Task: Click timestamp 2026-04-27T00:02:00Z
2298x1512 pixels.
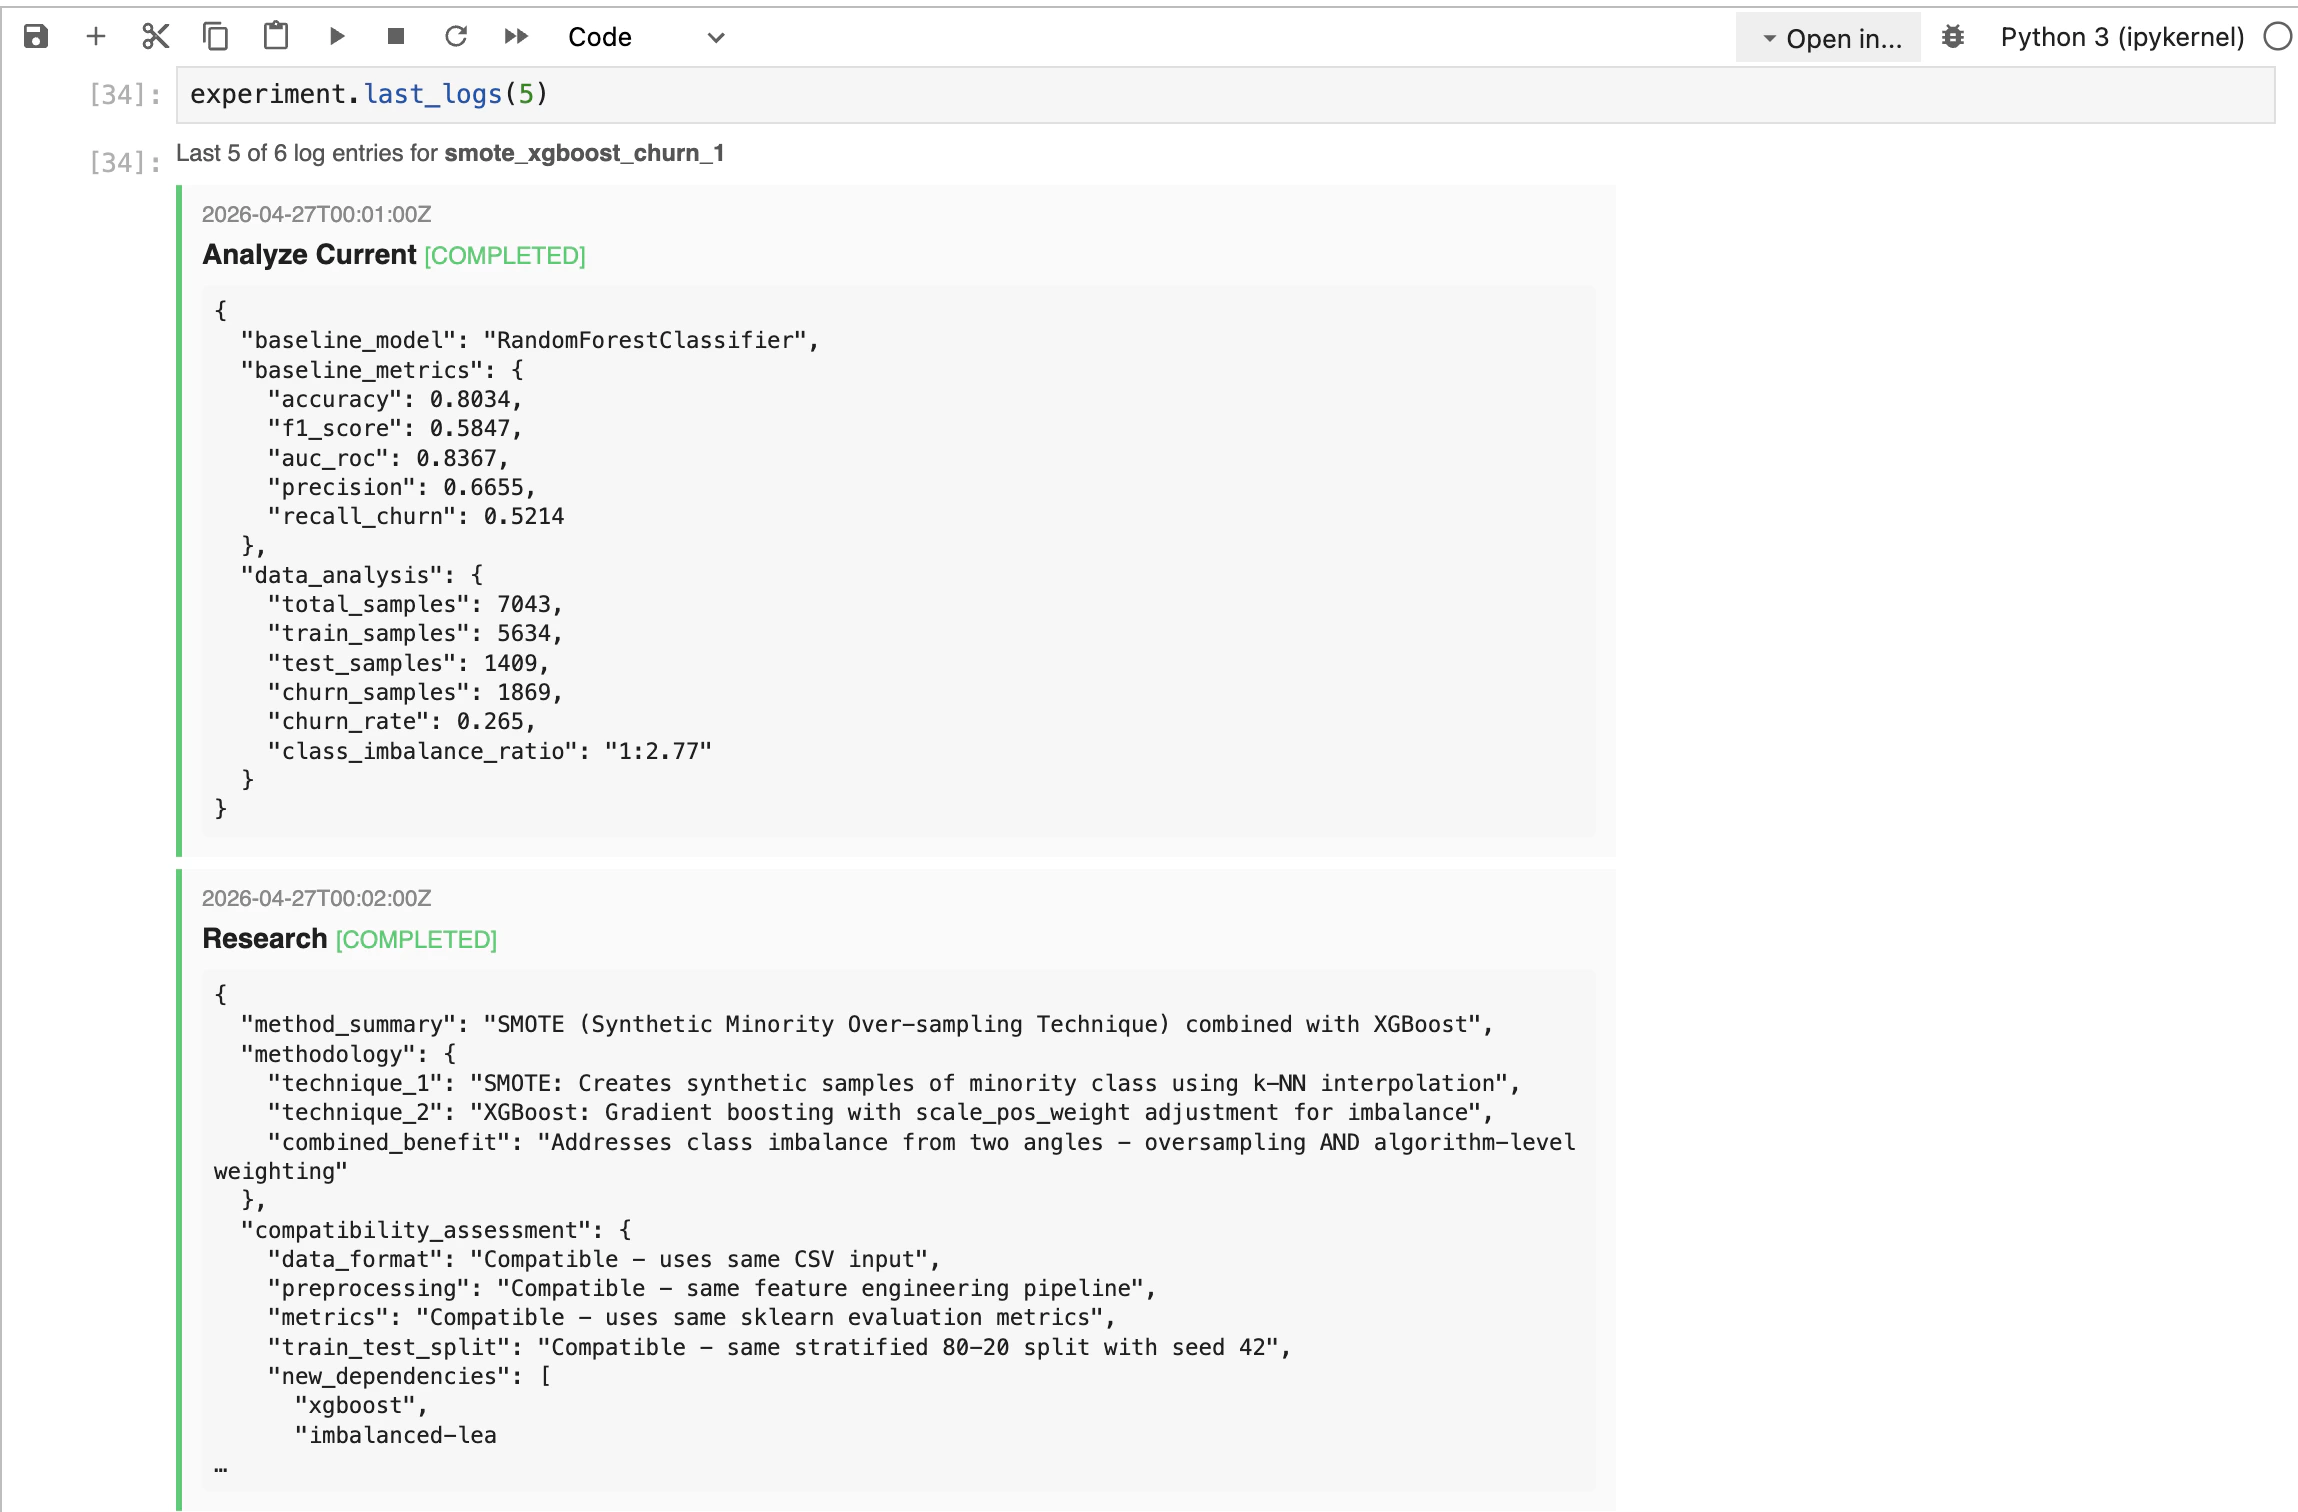Action: pos(317,898)
